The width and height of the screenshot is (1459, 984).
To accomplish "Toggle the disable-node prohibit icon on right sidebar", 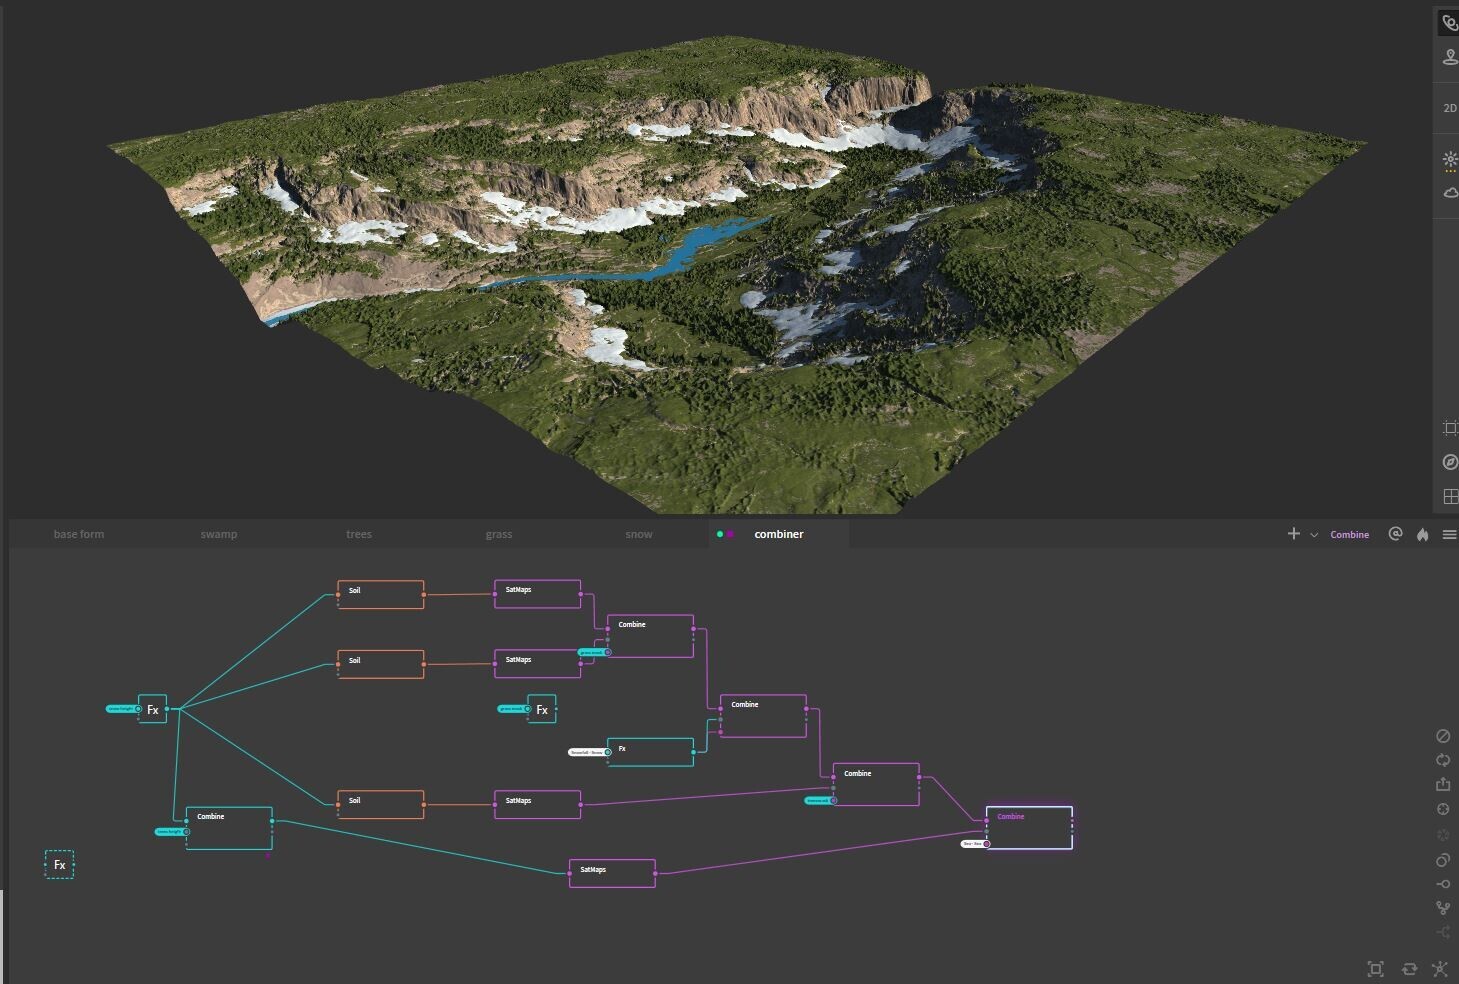I will [x=1444, y=737].
